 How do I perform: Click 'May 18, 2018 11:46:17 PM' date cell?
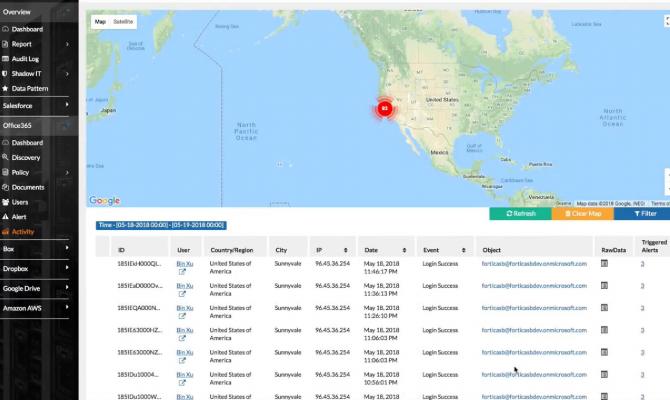[x=381, y=268]
